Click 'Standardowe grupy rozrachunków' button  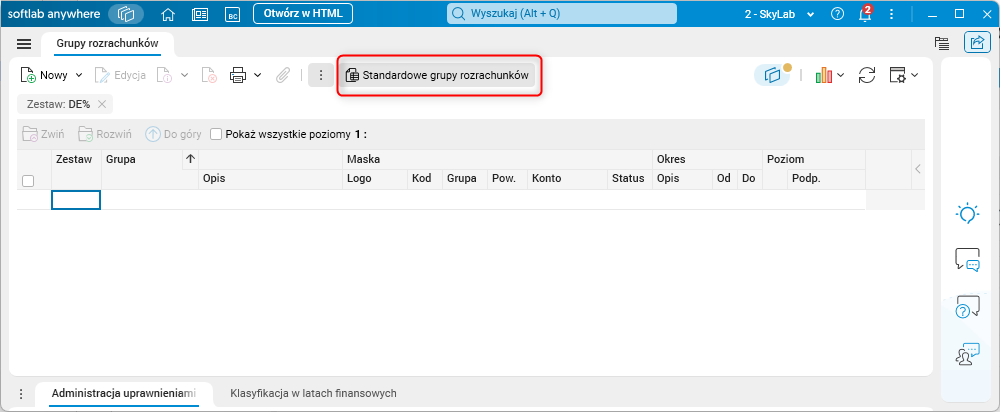tap(438, 75)
